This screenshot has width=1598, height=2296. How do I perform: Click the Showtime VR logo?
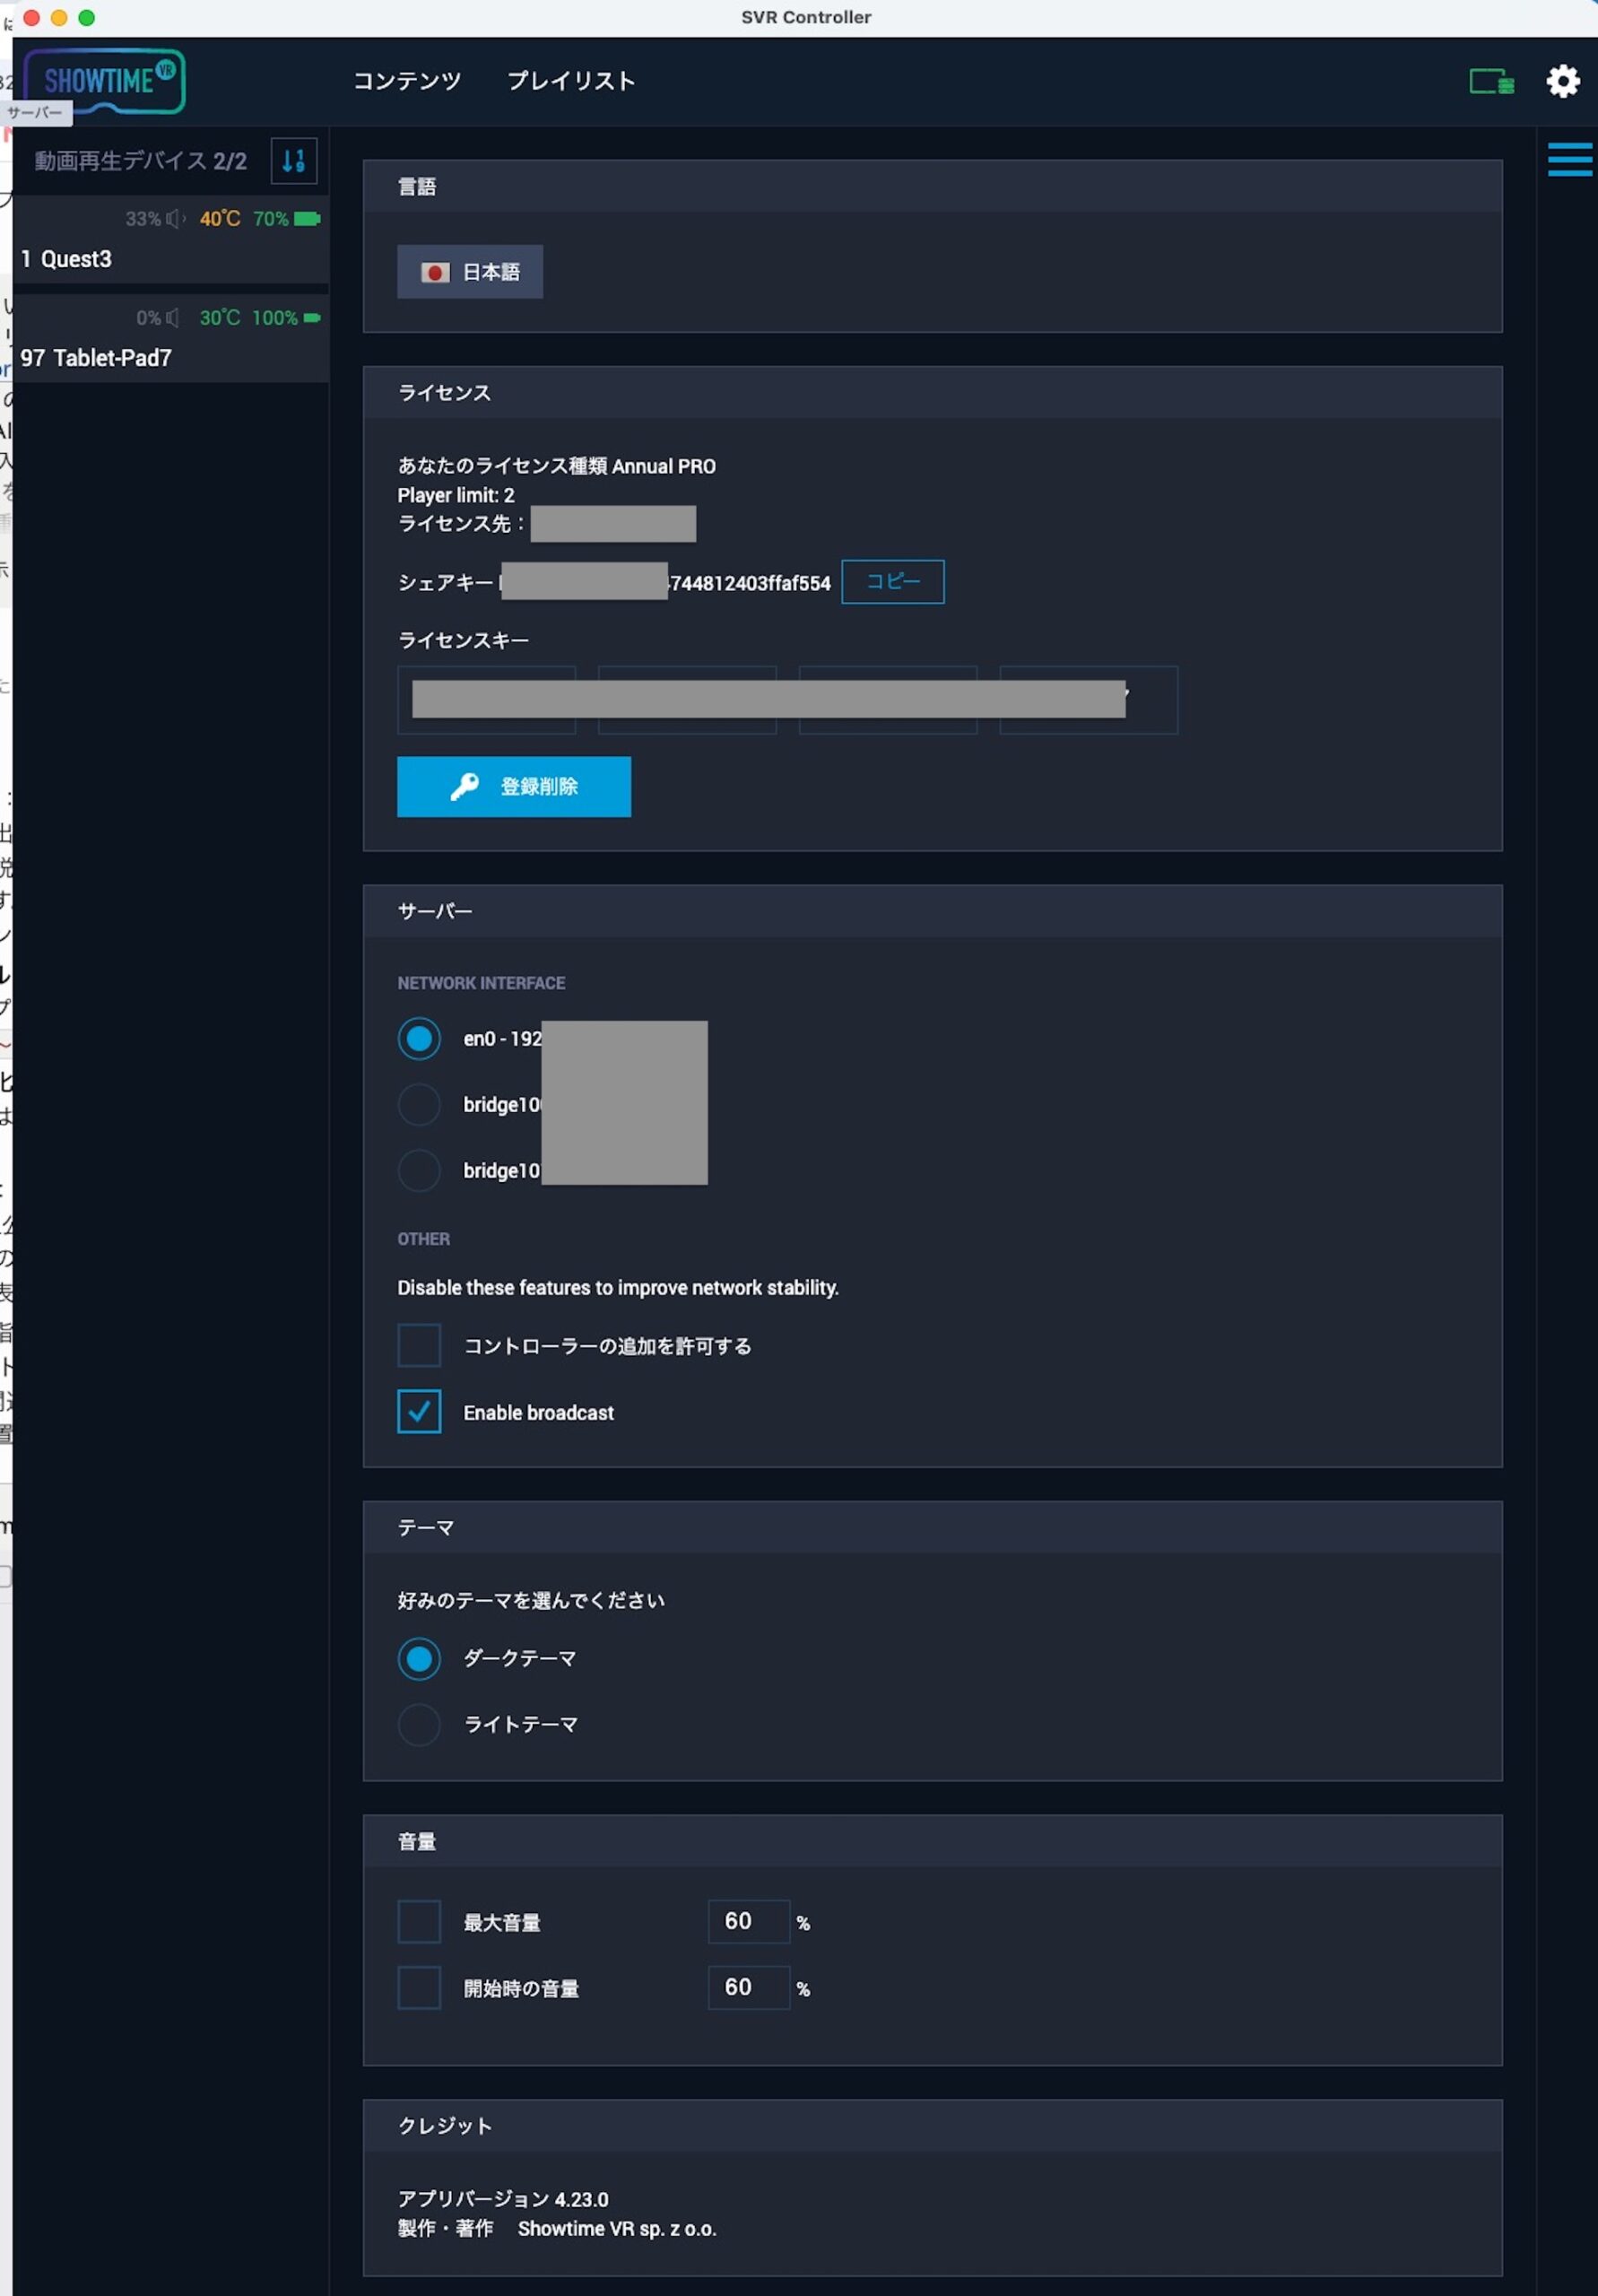coord(105,80)
